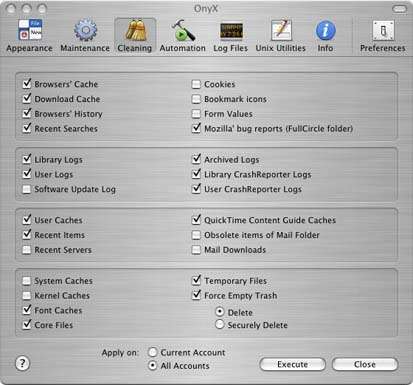Uncheck Browsers' Cache
The width and height of the screenshot is (413, 385).
[27, 84]
